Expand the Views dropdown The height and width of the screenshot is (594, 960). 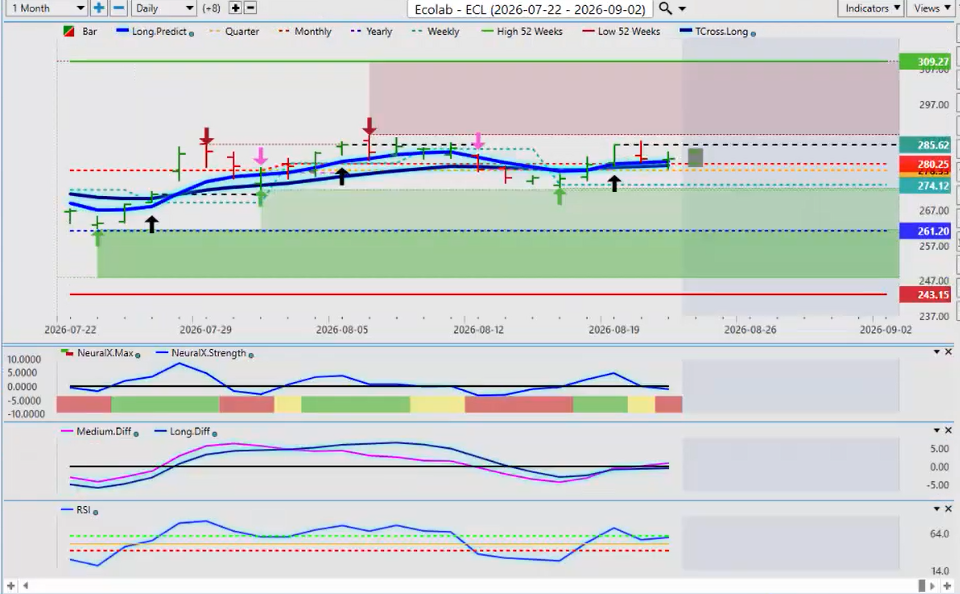coord(931,8)
